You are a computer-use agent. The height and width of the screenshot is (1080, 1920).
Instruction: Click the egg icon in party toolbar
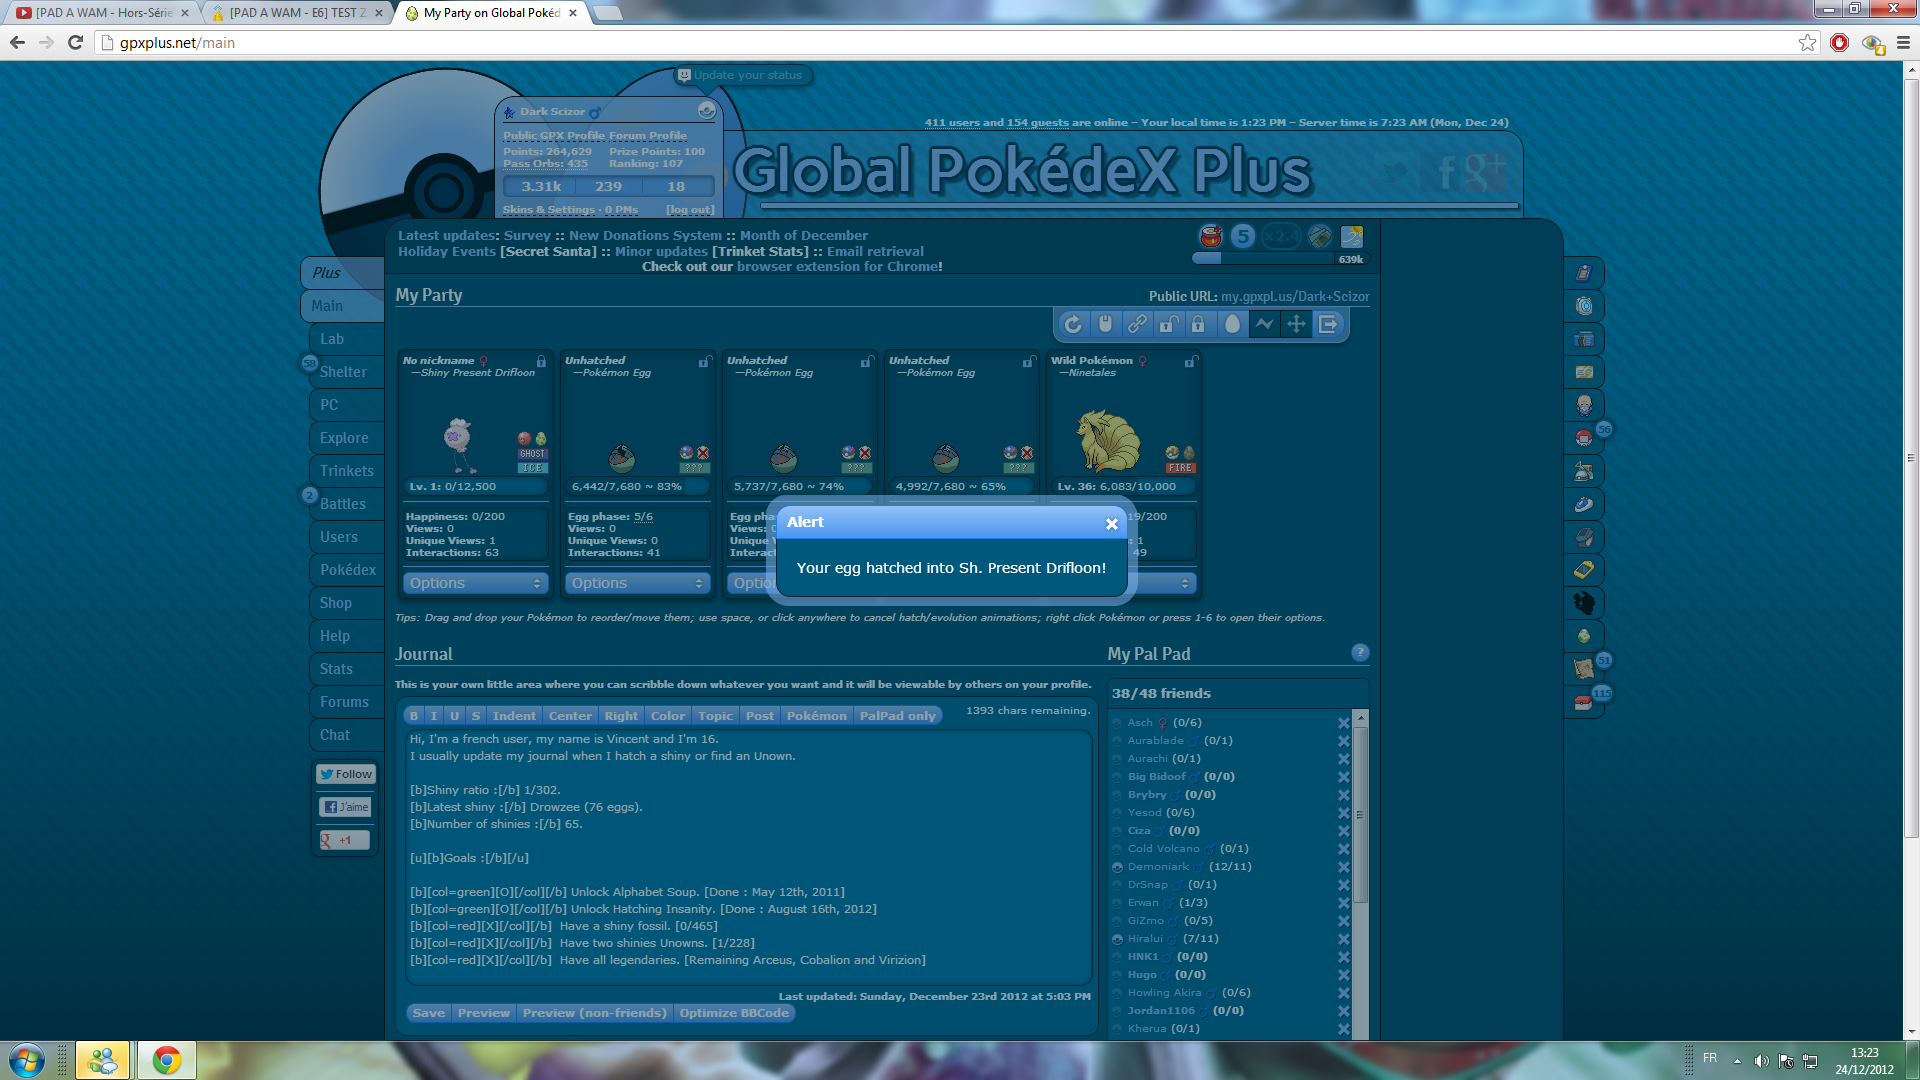(x=1232, y=324)
